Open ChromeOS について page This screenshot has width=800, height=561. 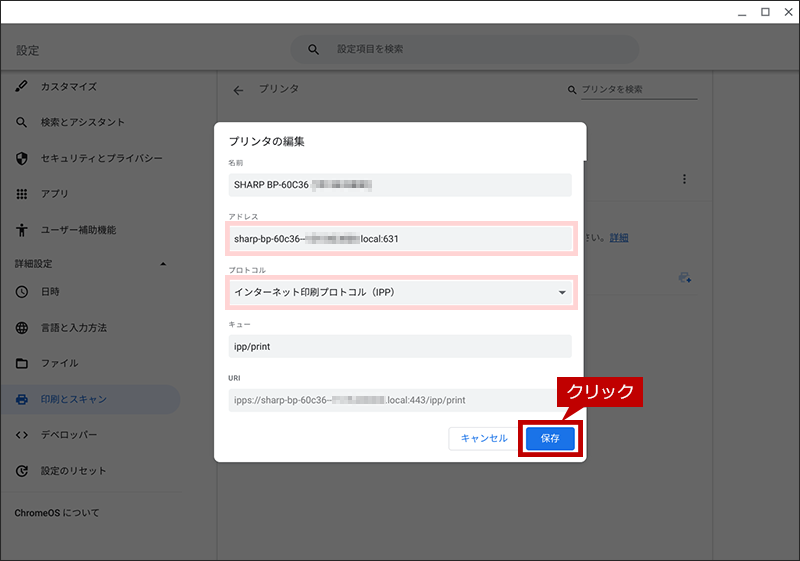click(57, 513)
